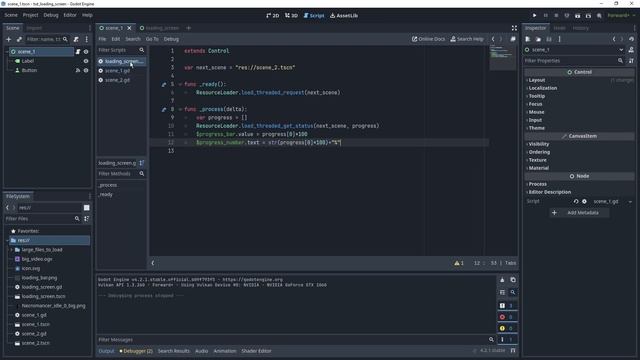
Task: Float the script editor in a separate window
Action: point(513,39)
